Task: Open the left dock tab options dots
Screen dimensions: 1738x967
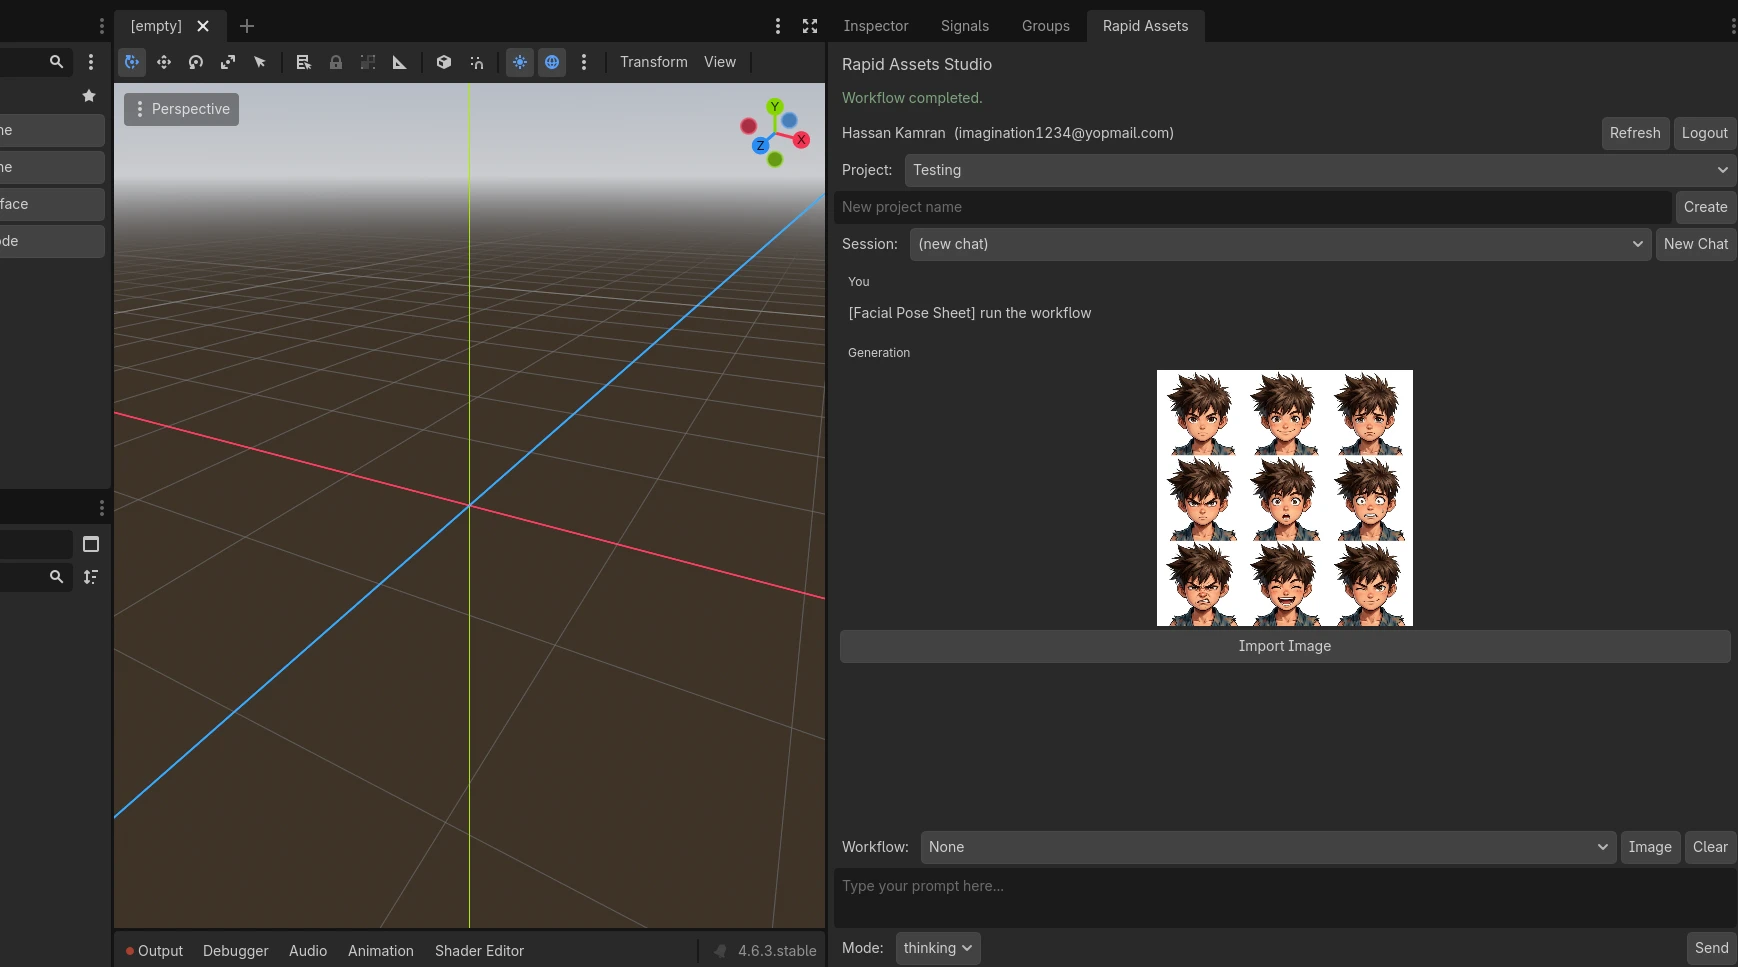Action: (101, 26)
